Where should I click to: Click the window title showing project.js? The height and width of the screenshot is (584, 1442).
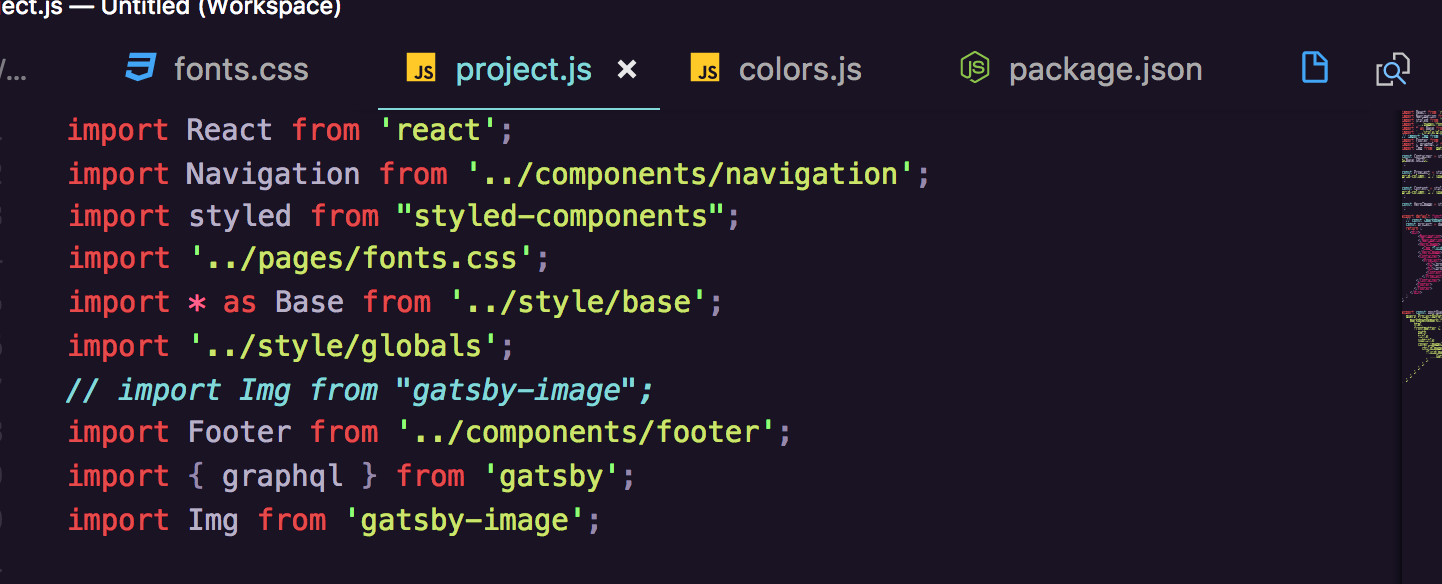[170, 8]
